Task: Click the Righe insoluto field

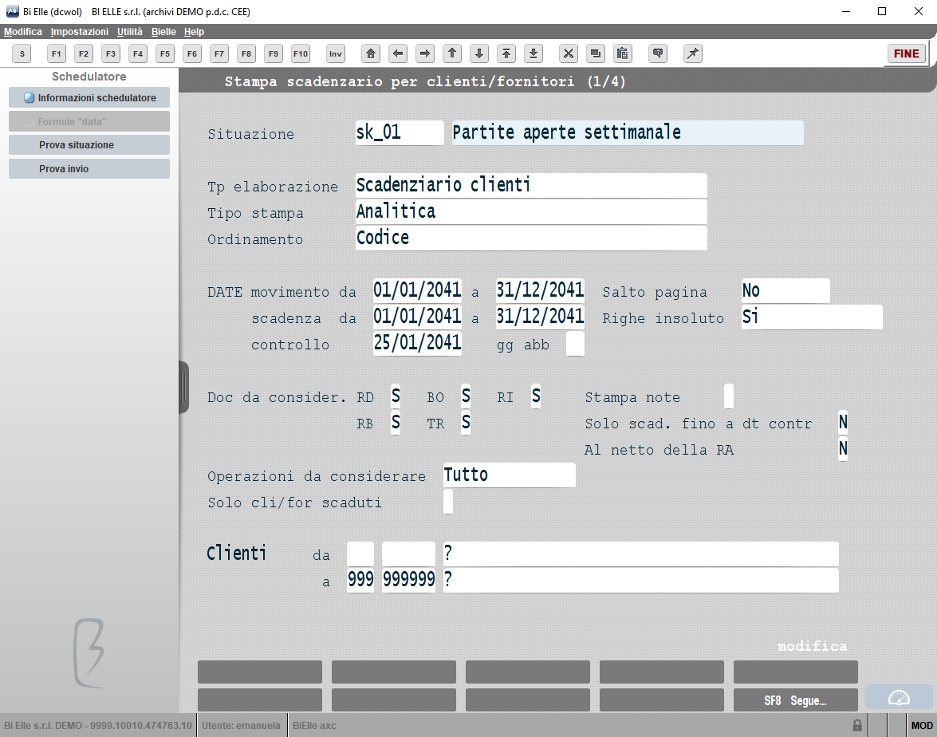Action: 812,317
